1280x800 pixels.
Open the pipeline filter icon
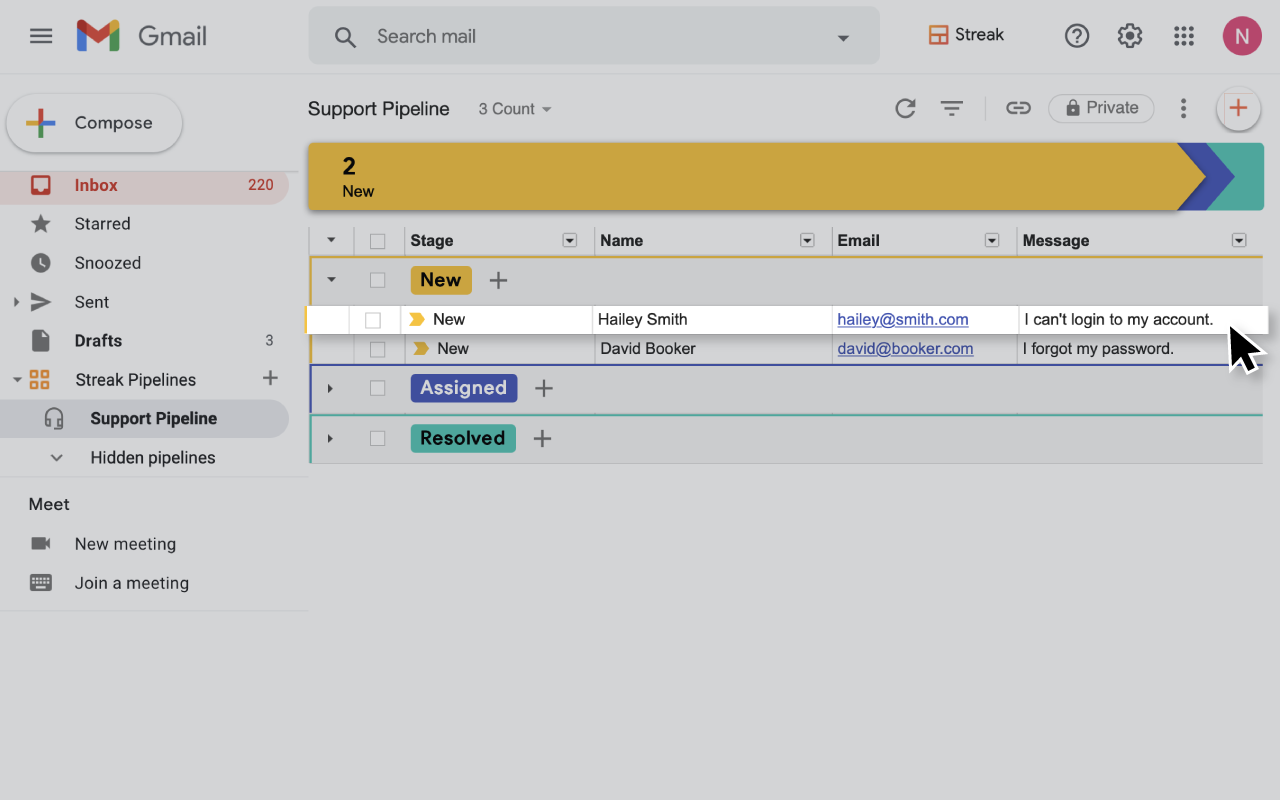click(952, 109)
